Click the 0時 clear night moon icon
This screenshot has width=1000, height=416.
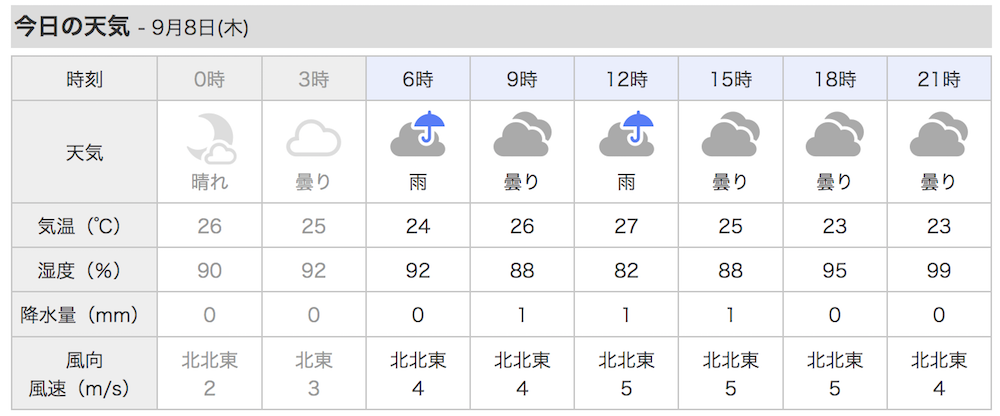(210, 137)
